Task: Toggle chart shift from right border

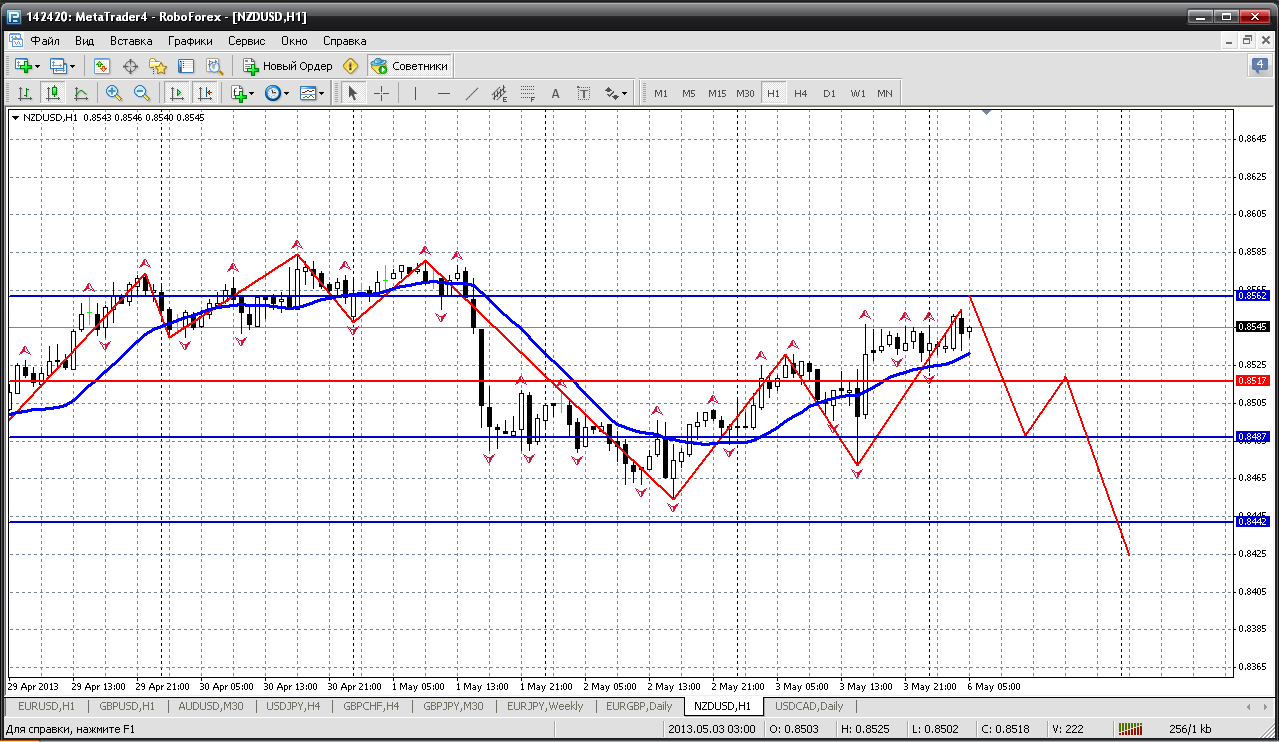Action: 205,93
